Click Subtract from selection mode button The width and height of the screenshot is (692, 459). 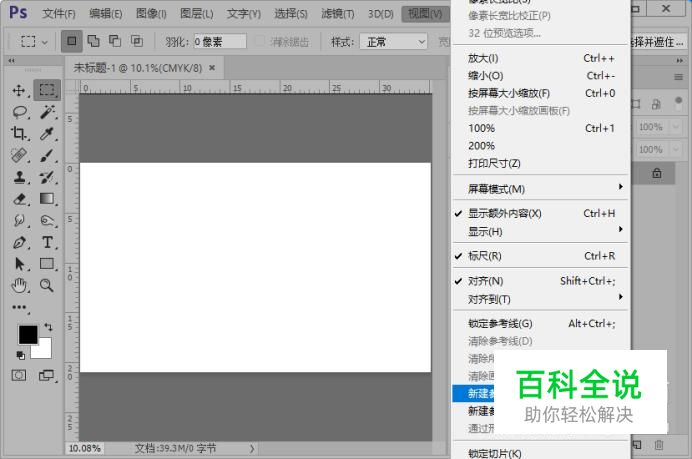coord(115,41)
